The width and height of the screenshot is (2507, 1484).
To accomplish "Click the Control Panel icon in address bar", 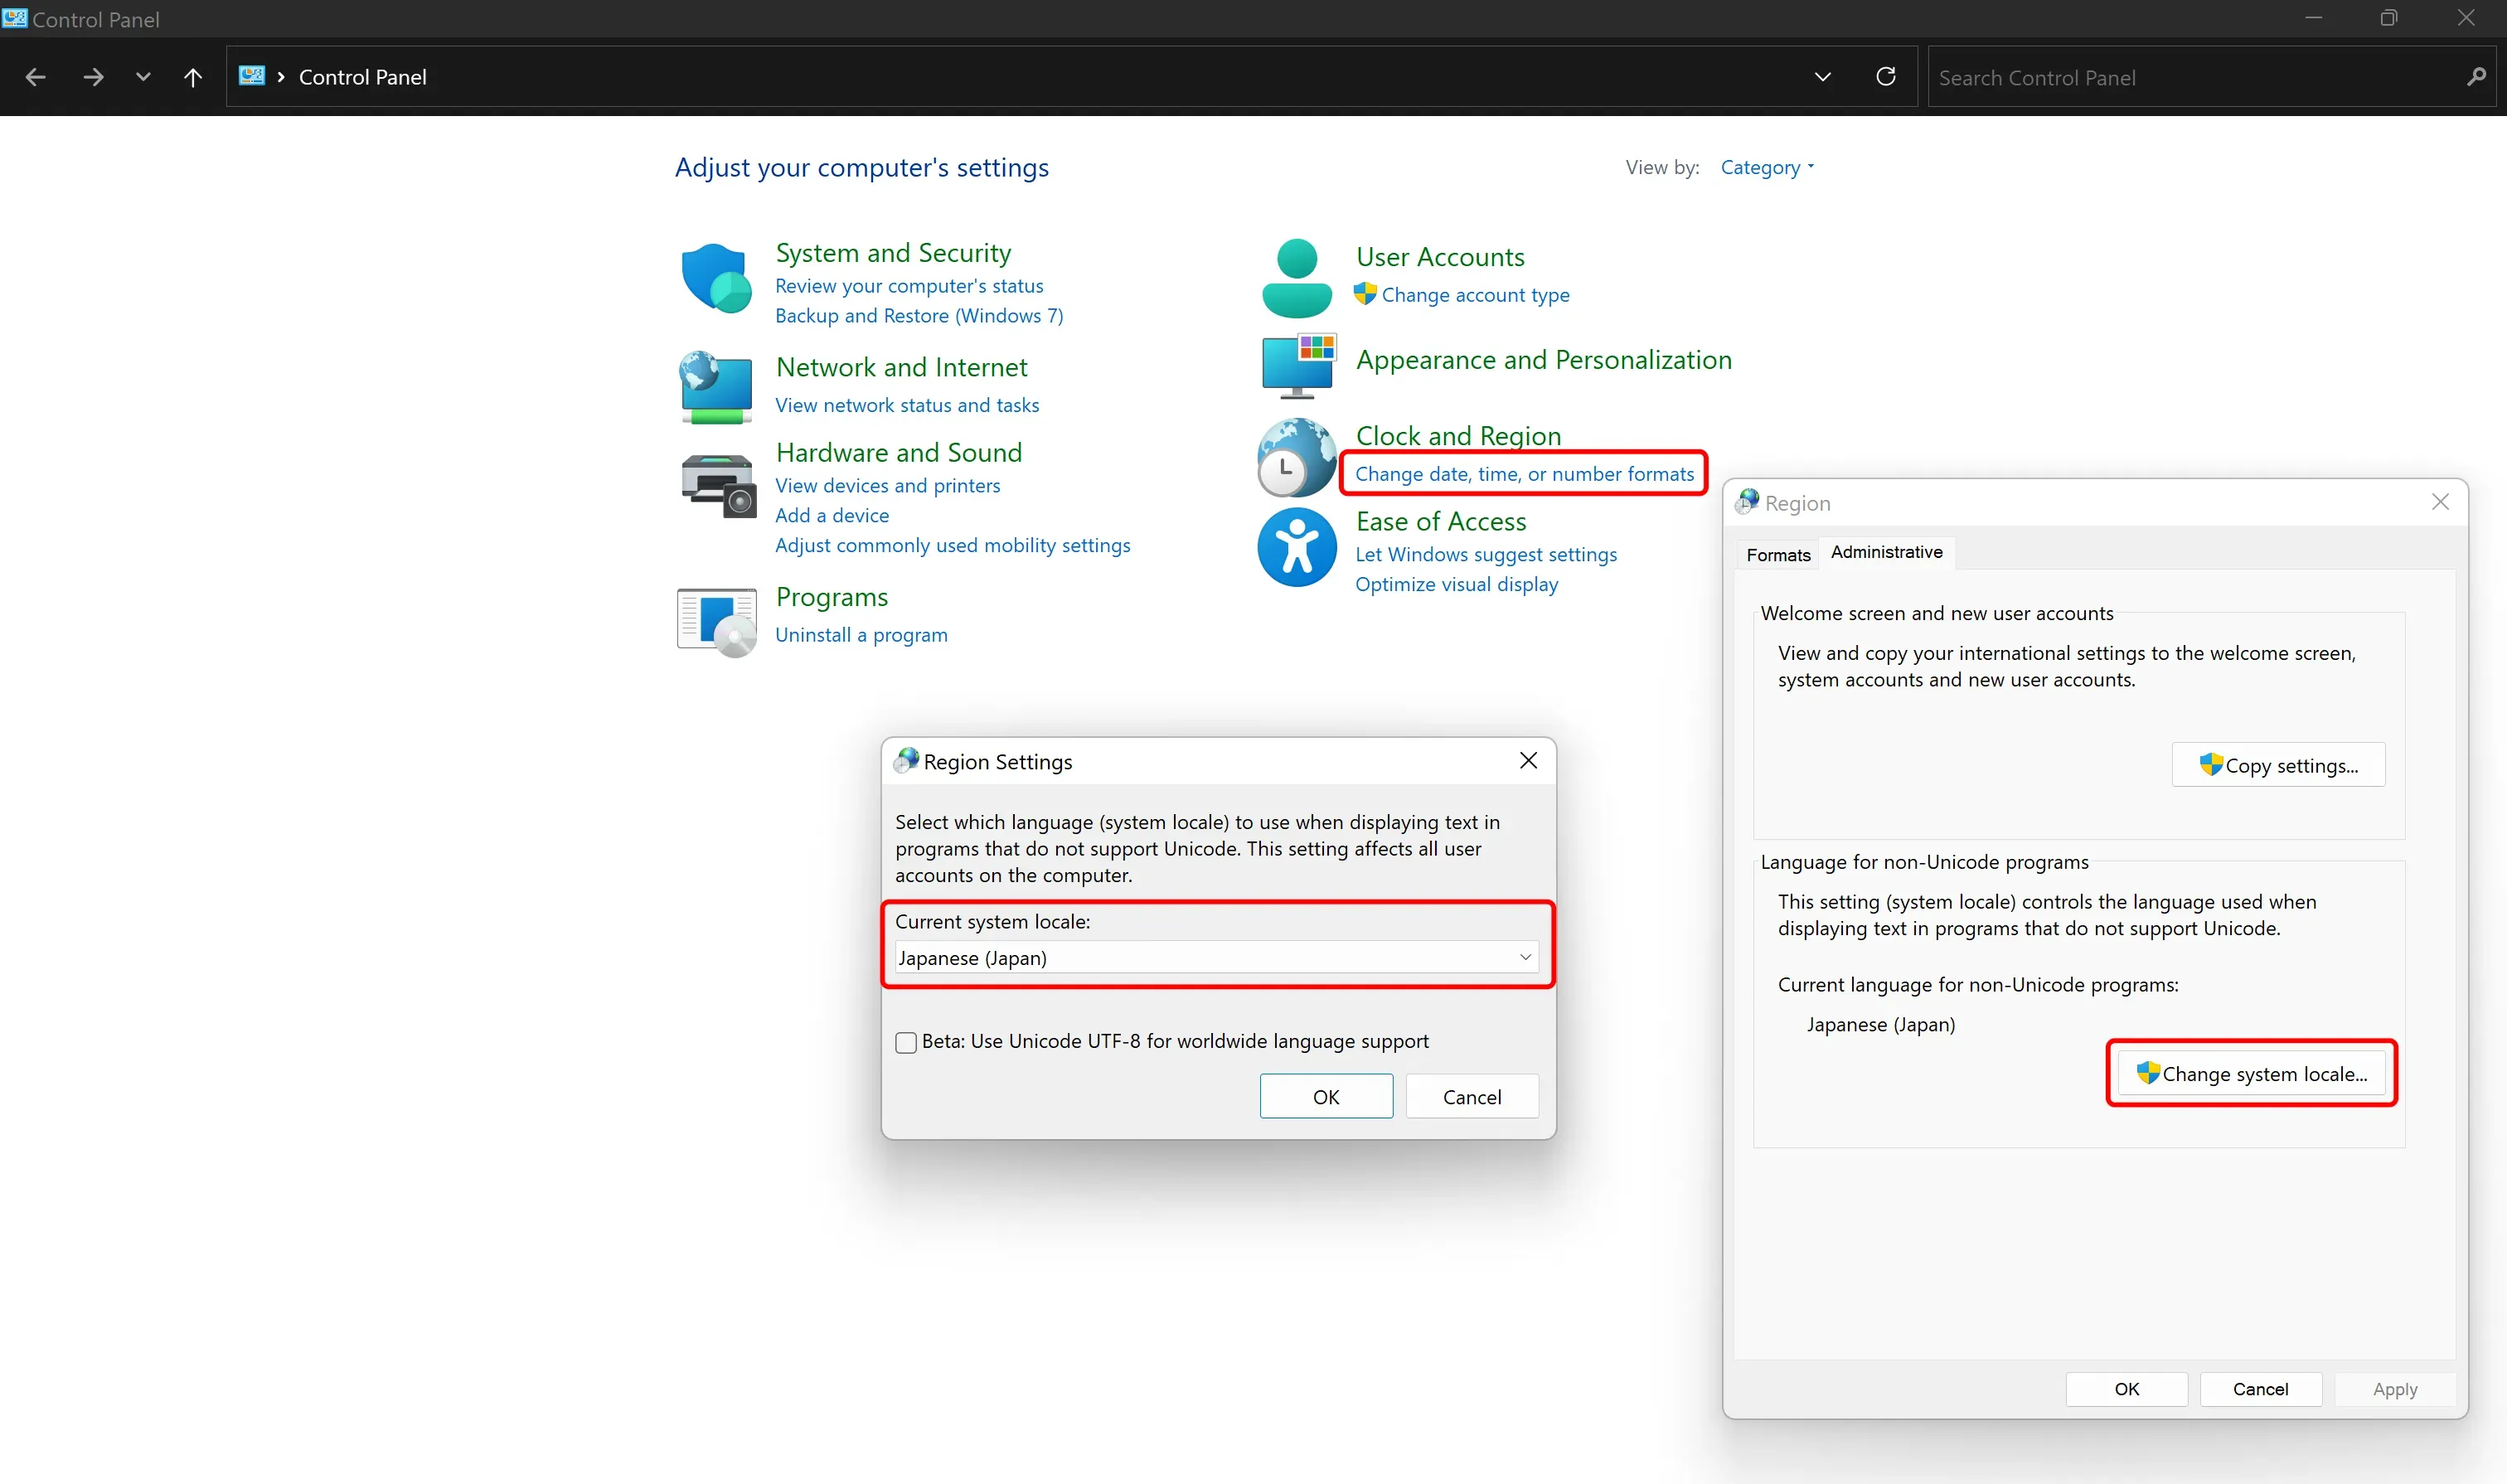I will (x=252, y=76).
